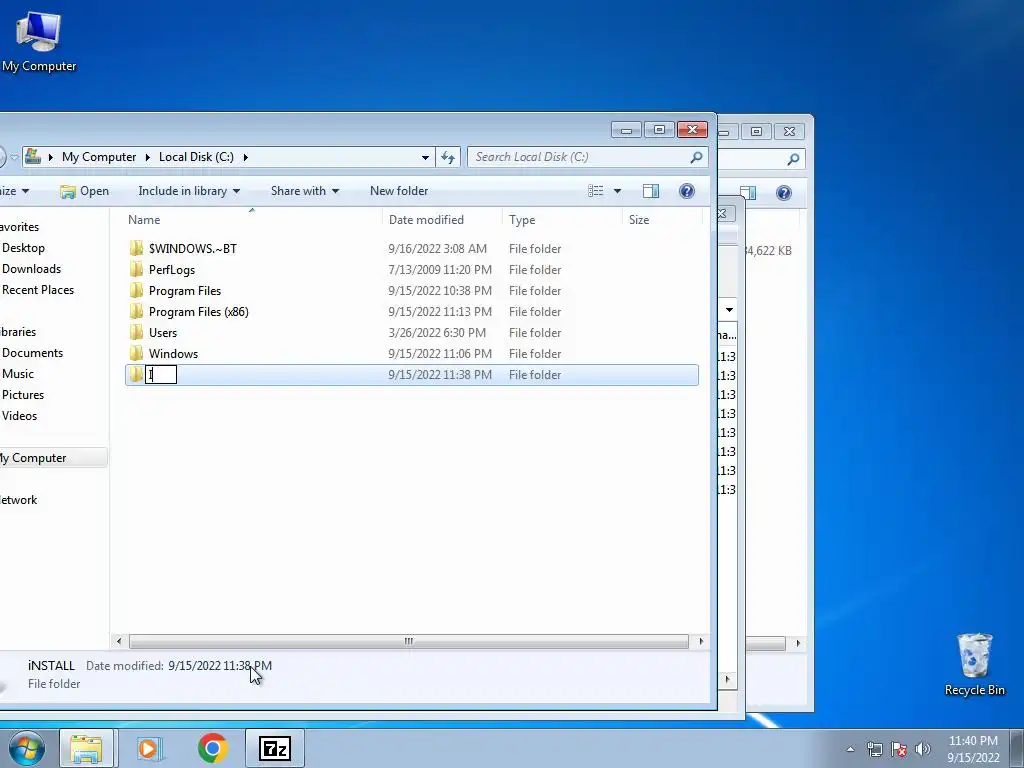The width and height of the screenshot is (1024, 768).
Task: Toggle the preview pane button
Action: [x=651, y=191]
